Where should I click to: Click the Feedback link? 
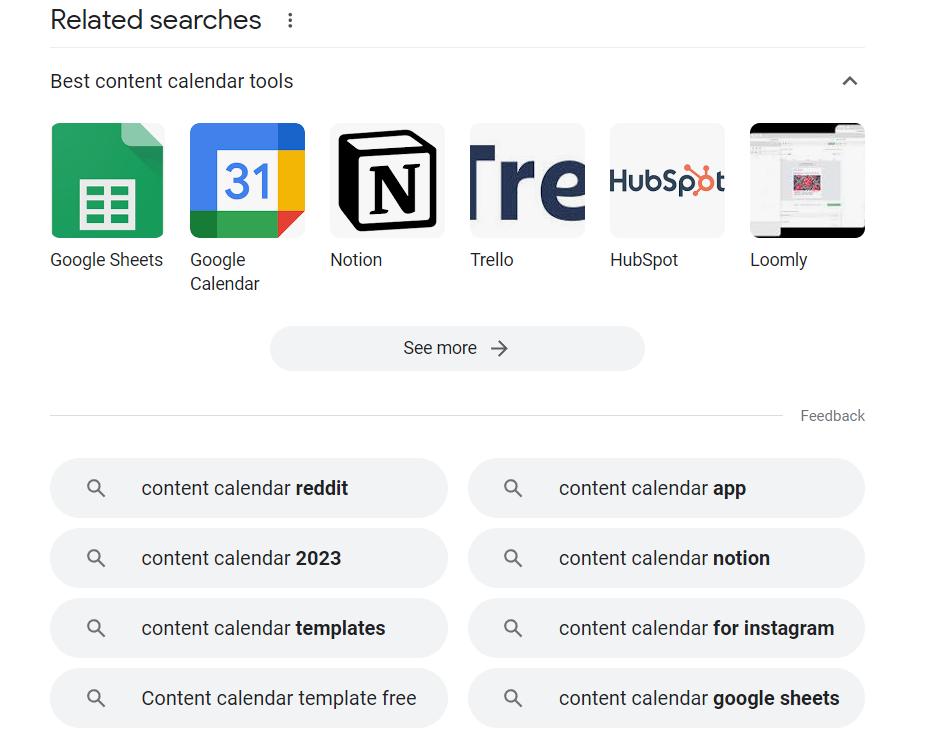pyautogui.click(x=832, y=416)
